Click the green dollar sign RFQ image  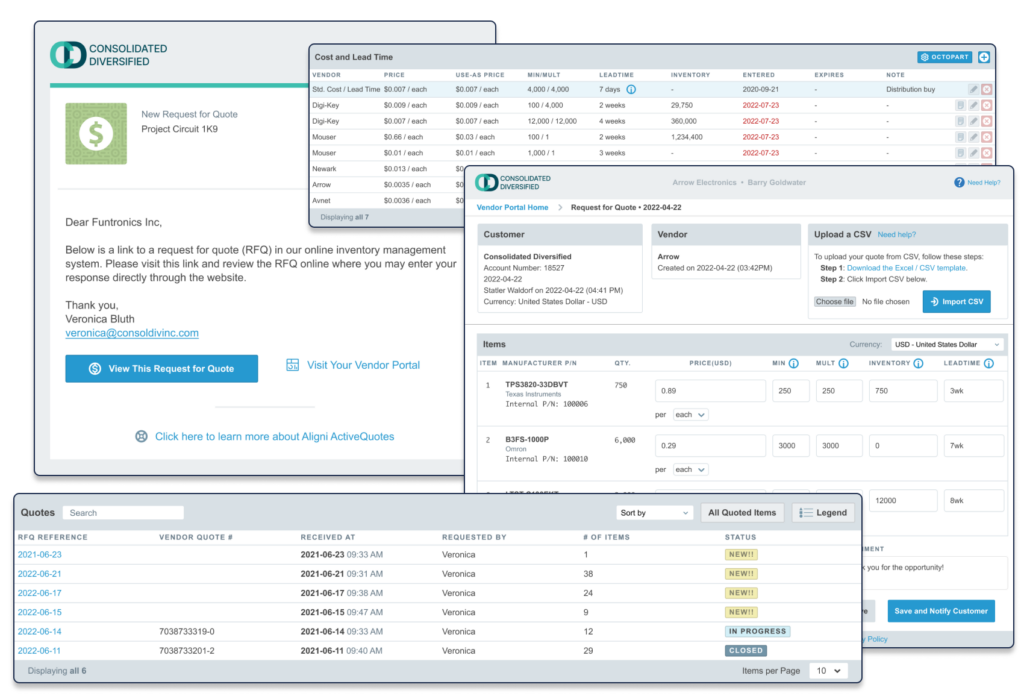pos(96,133)
